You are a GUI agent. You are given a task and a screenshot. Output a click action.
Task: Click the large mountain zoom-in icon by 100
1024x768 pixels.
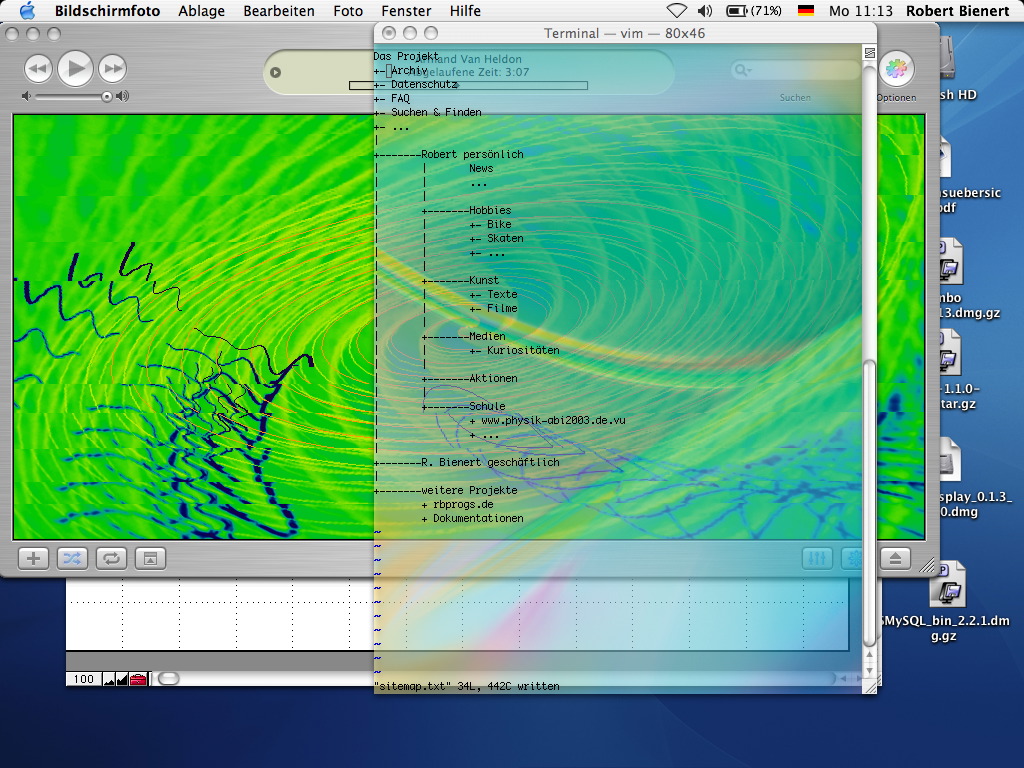click(x=122, y=679)
